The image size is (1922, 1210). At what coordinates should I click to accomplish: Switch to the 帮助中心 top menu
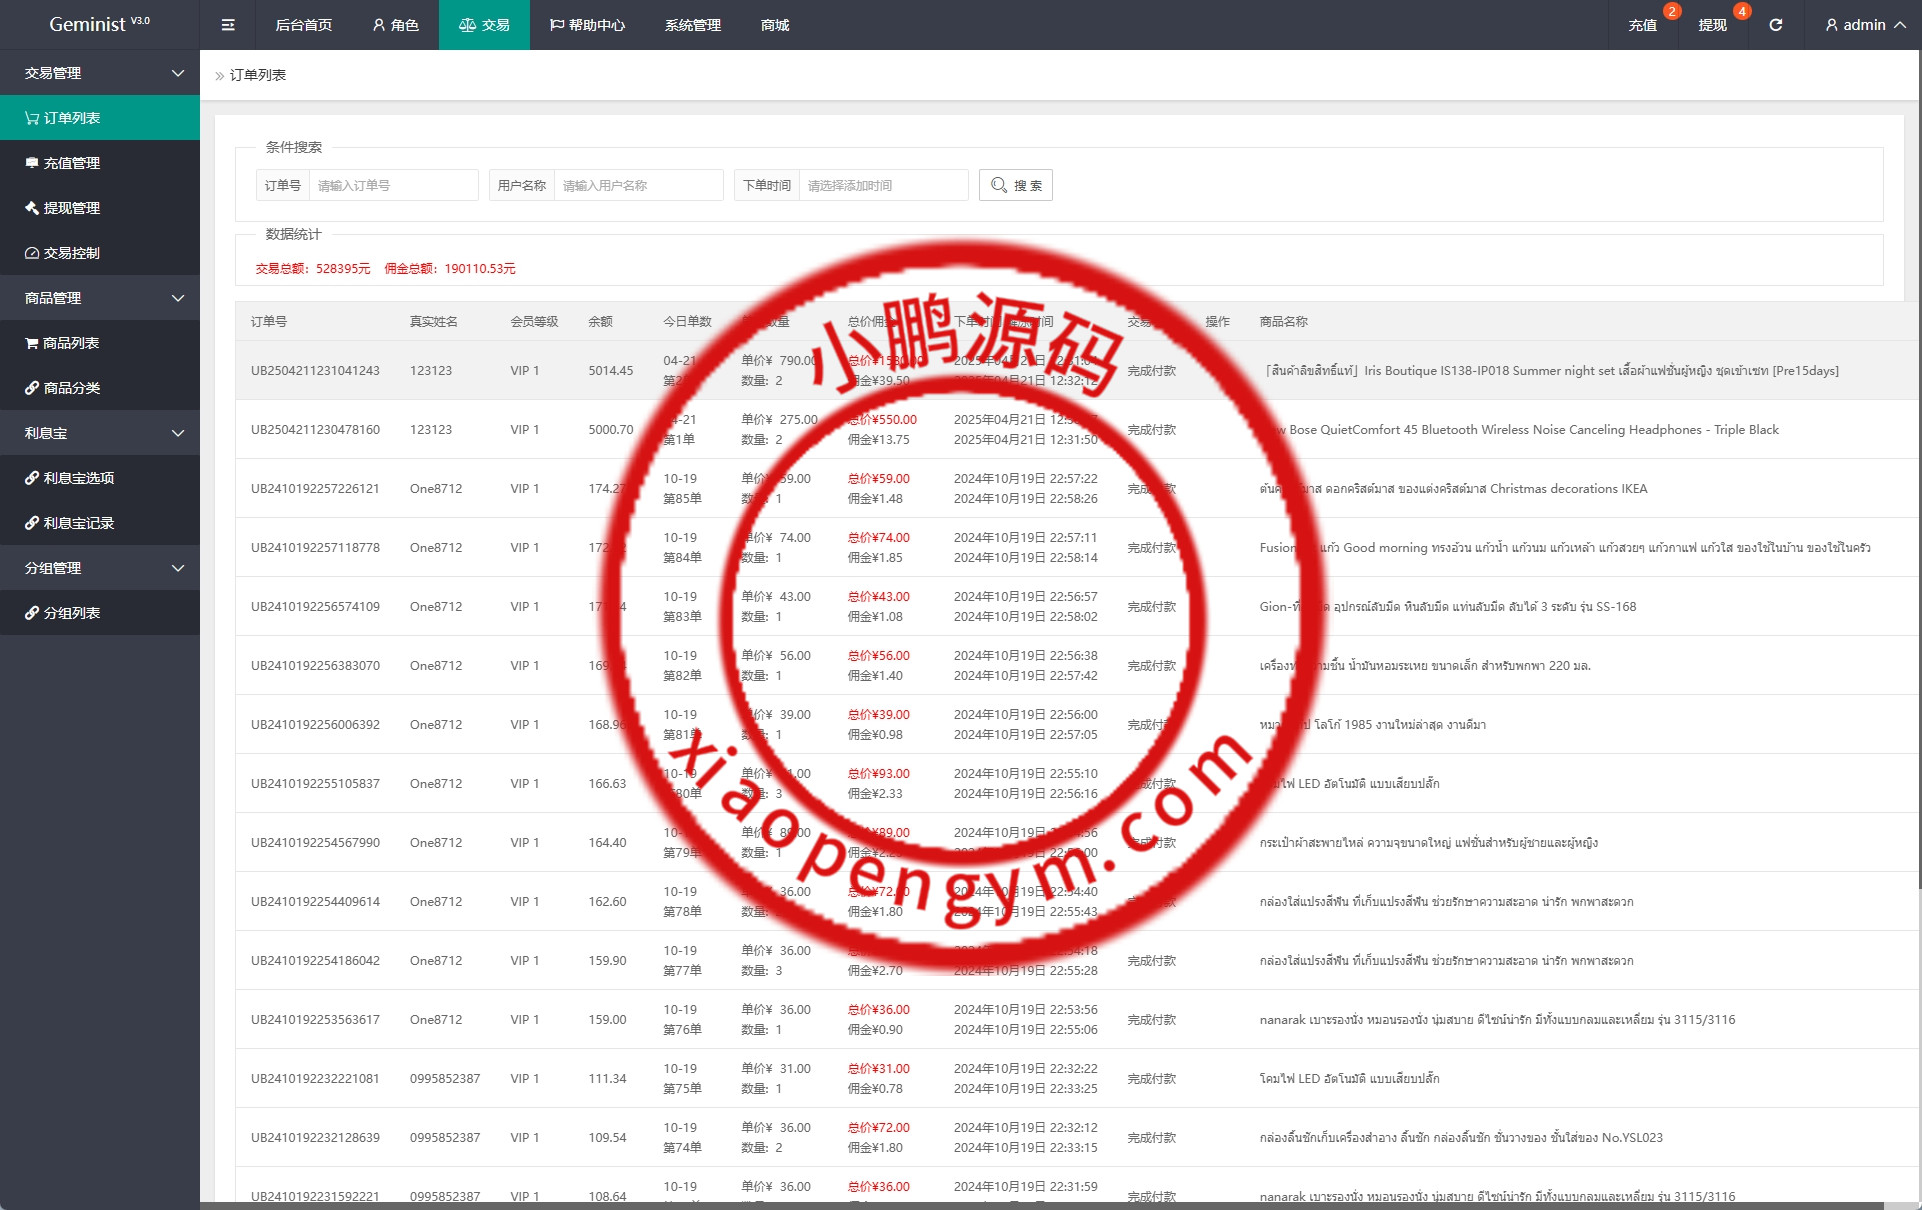click(587, 25)
